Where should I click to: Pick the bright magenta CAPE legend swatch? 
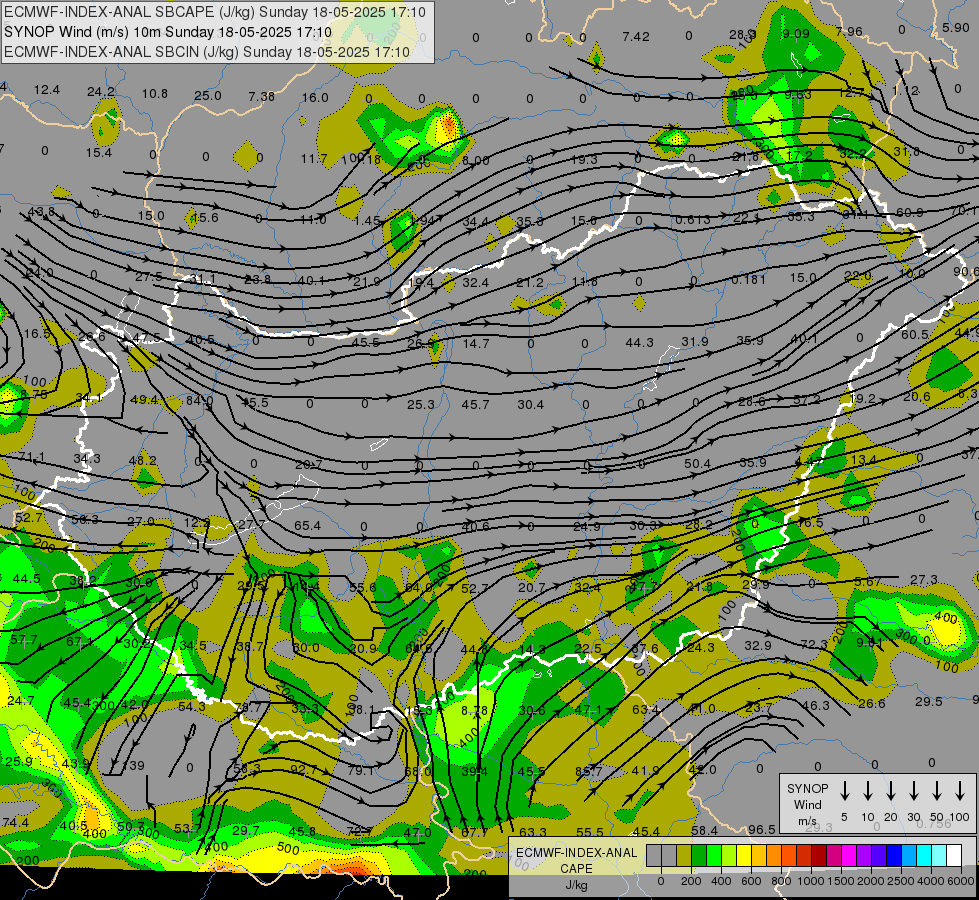(849, 856)
